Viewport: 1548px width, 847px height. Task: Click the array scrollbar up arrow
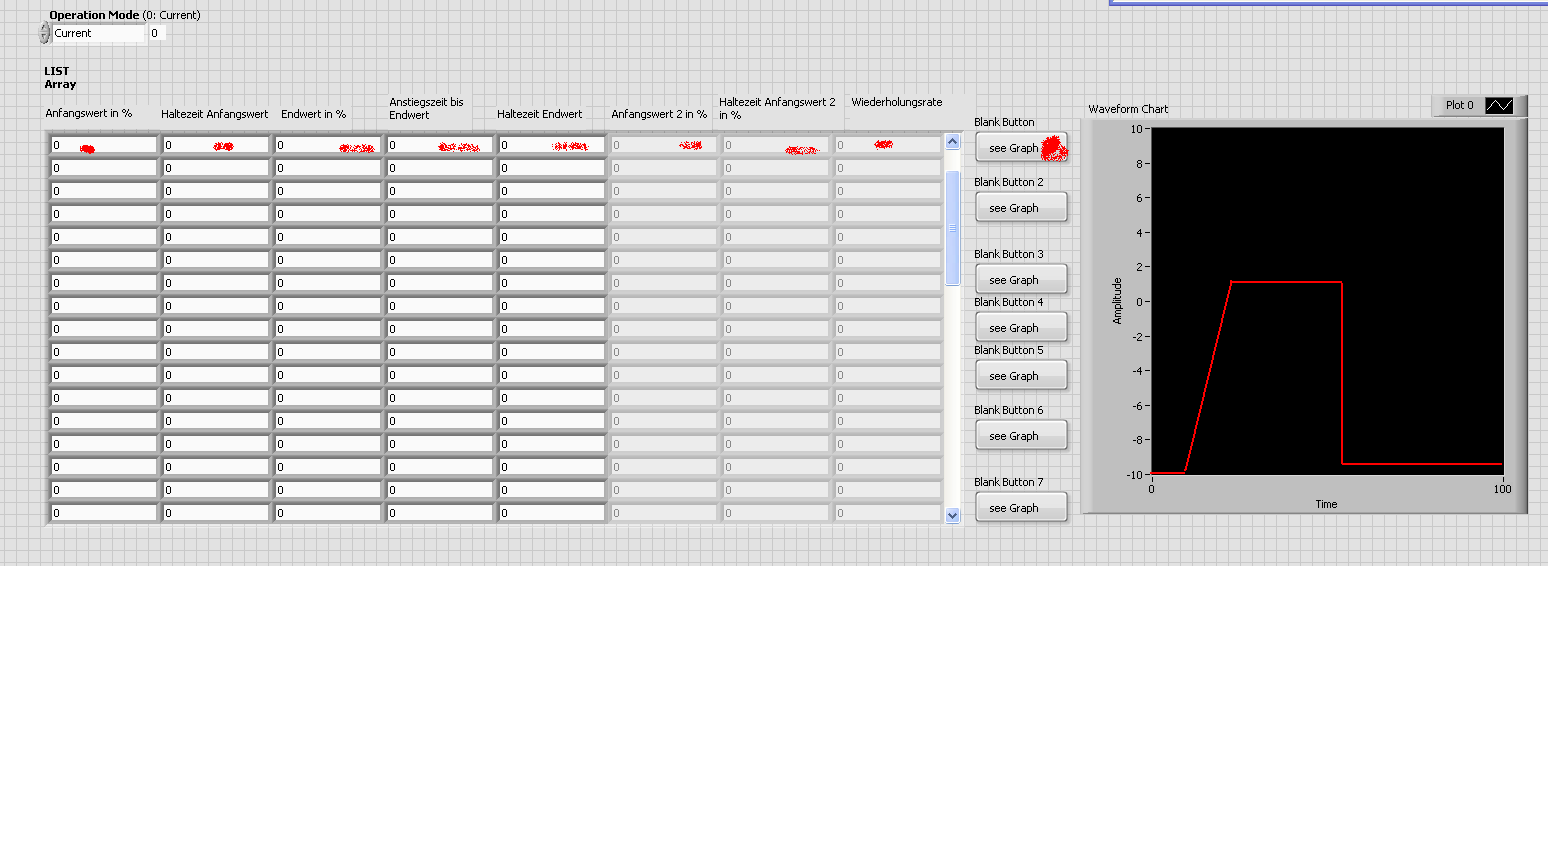[x=953, y=142]
